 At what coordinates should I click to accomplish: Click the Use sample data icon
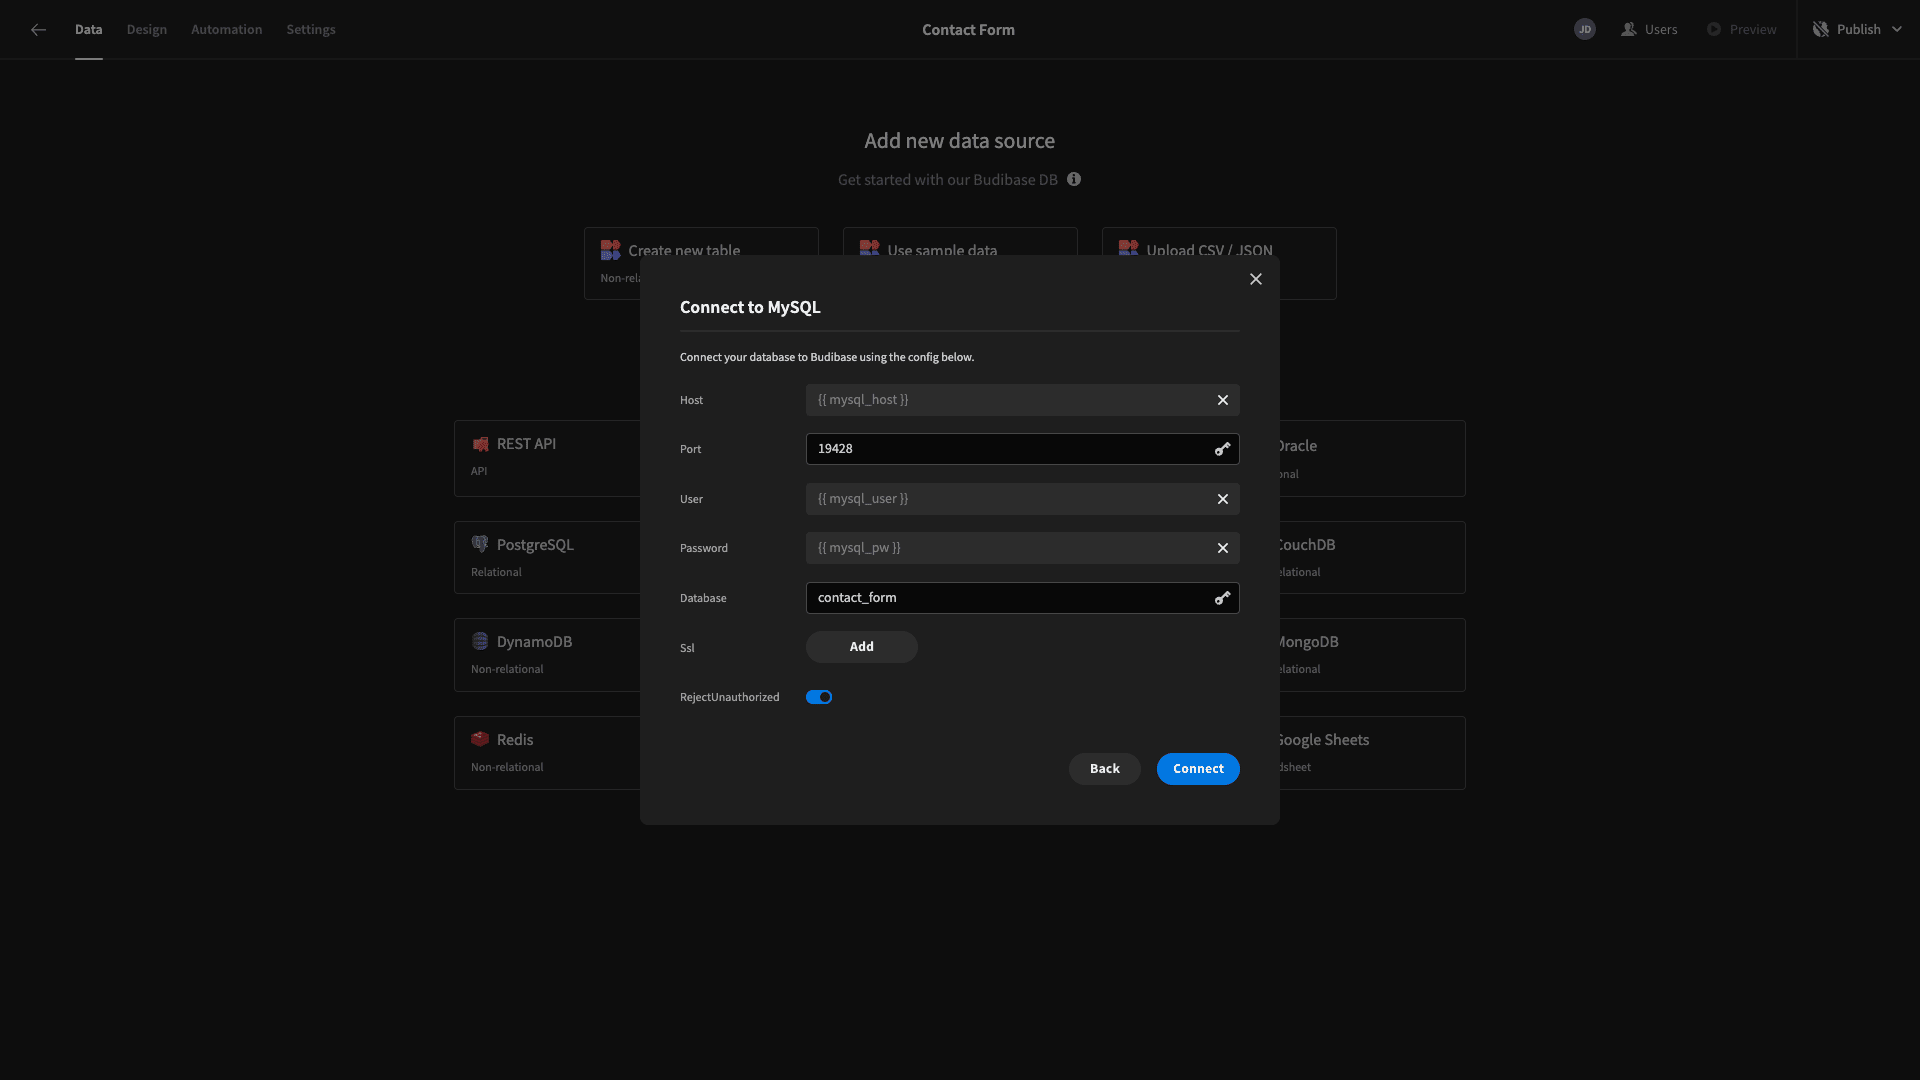coord(869,248)
